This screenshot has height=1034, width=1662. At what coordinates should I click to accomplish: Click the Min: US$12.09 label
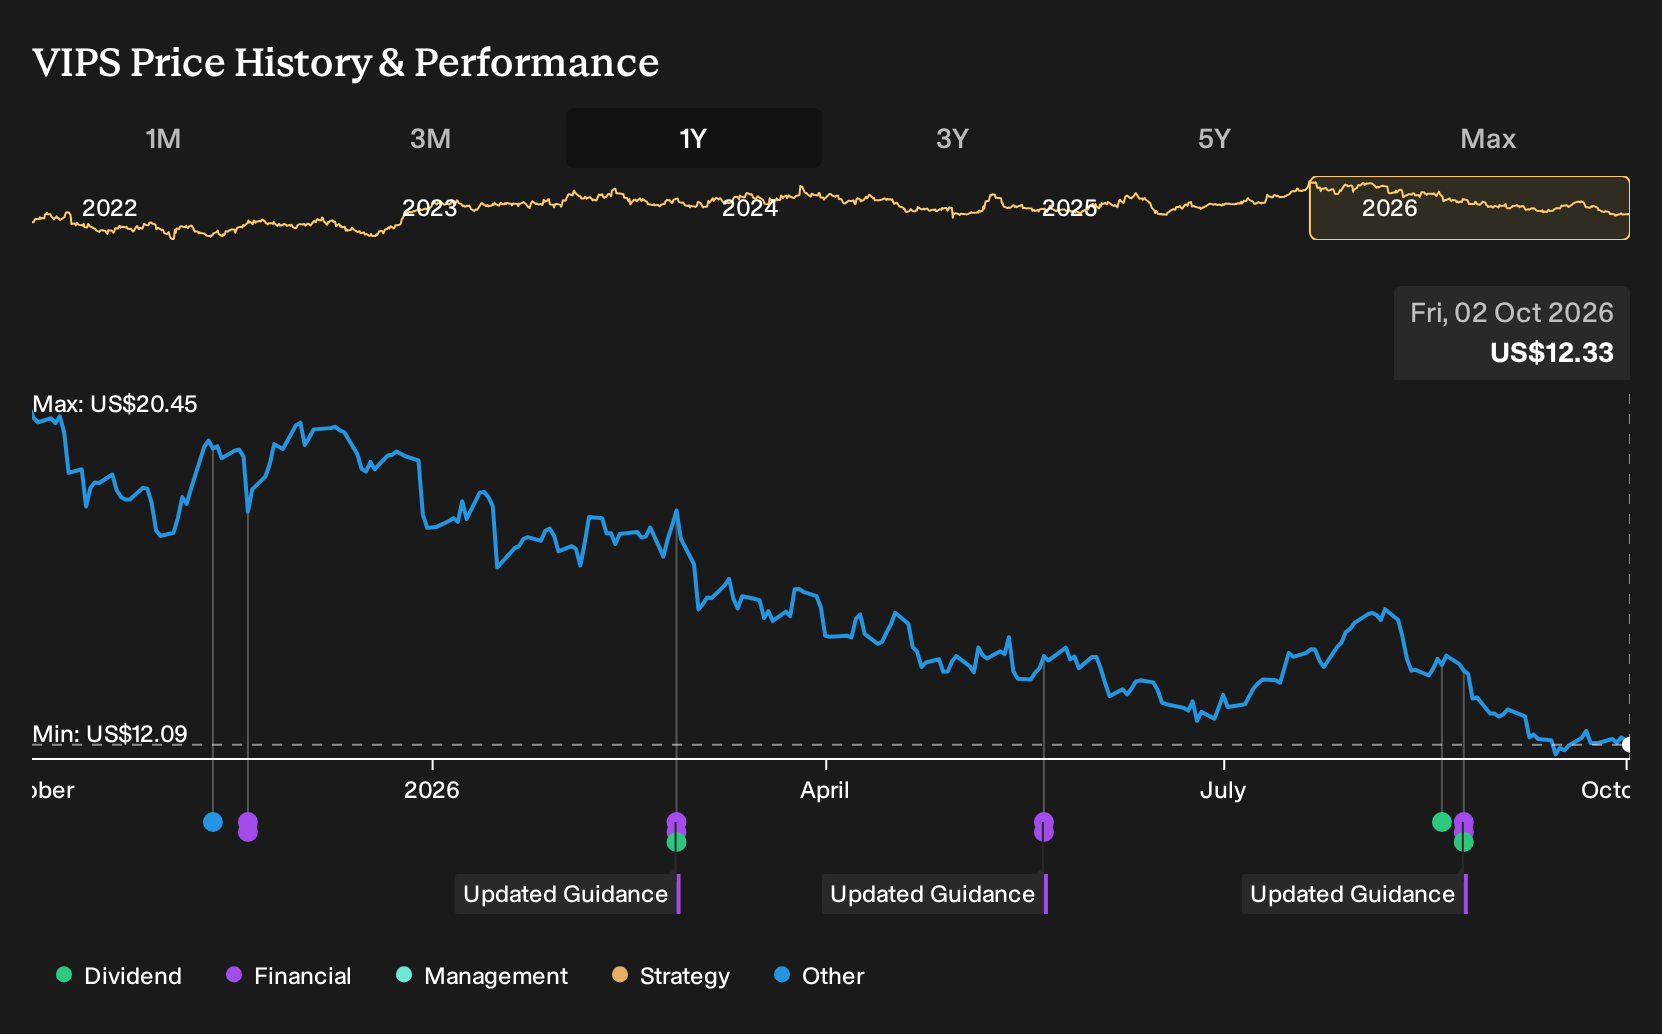110,734
